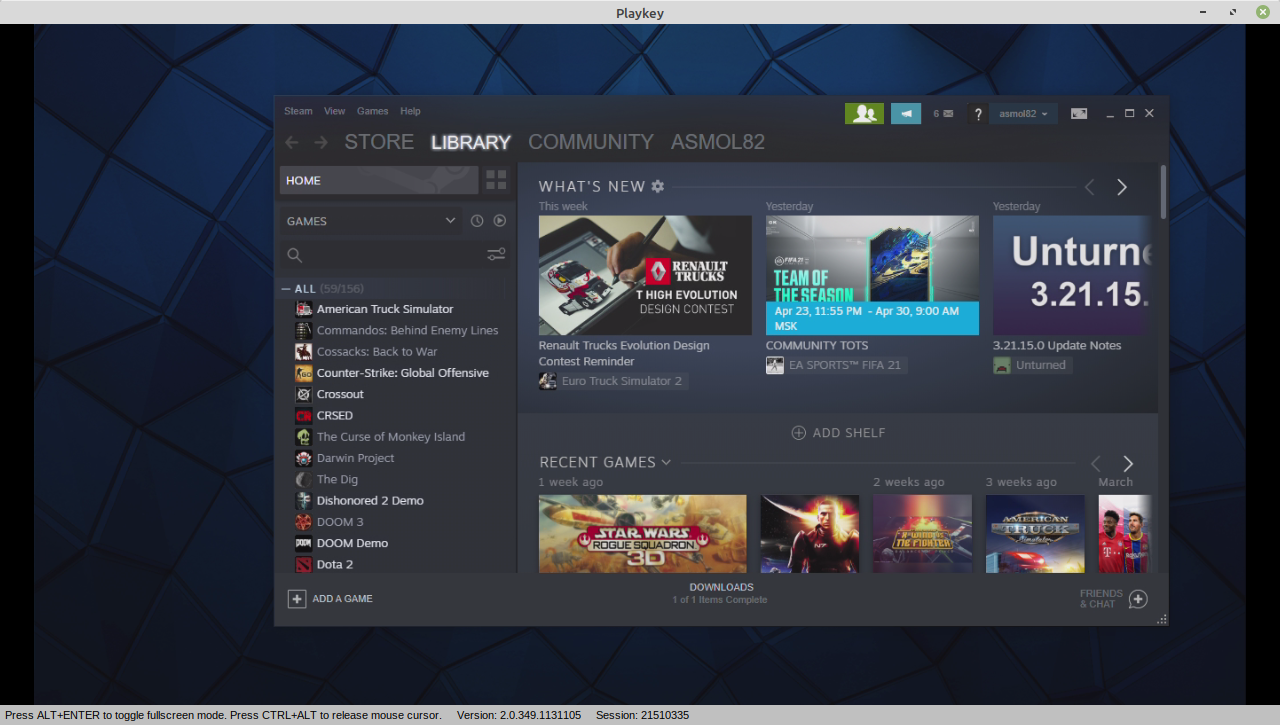Go to the COMMUNITY tab
This screenshot has height=725, width=1280.
pos(591,142)
